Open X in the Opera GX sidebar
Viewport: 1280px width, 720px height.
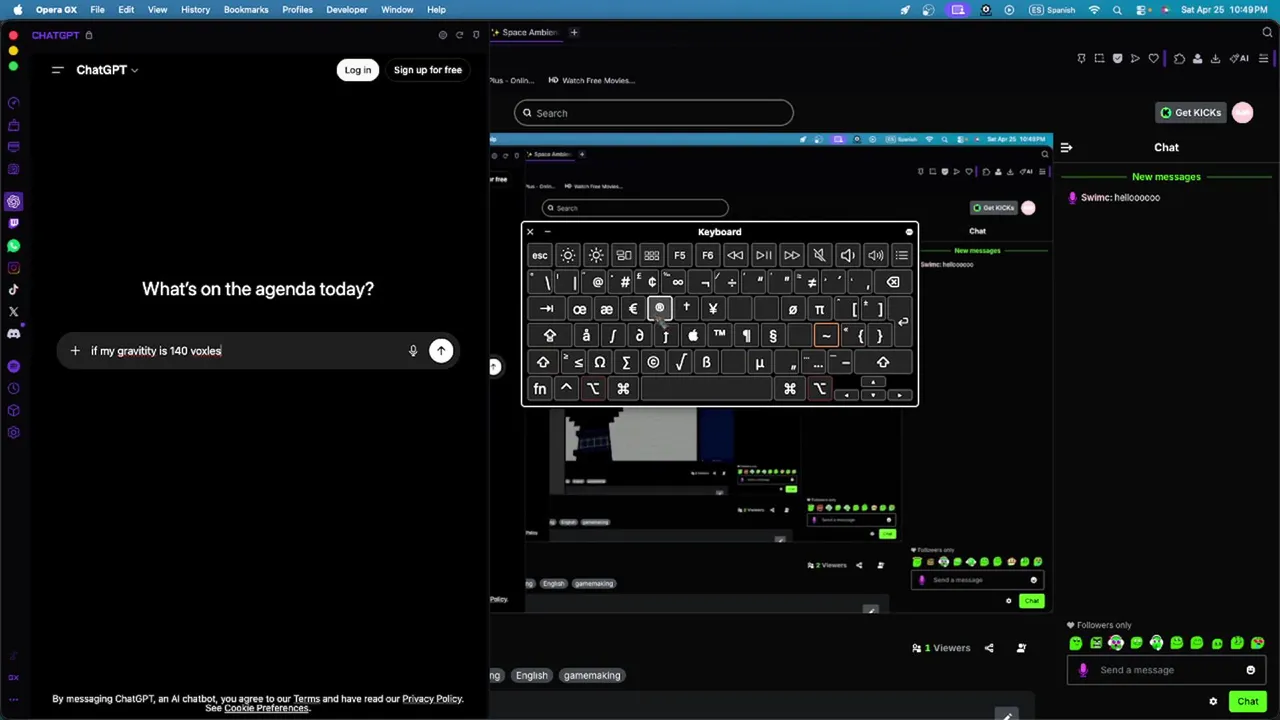click(x=14, y=312)
